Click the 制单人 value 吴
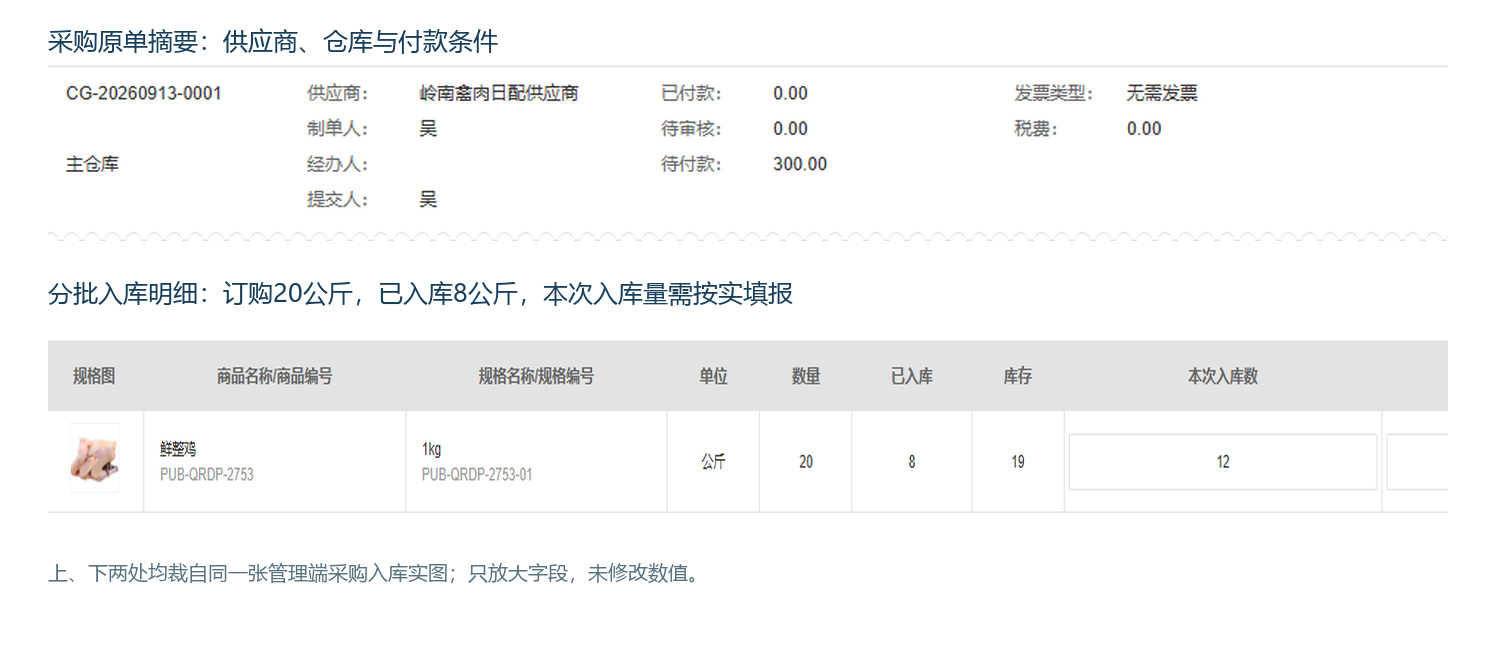This screenshot has width=1500, height=670. 428,129
